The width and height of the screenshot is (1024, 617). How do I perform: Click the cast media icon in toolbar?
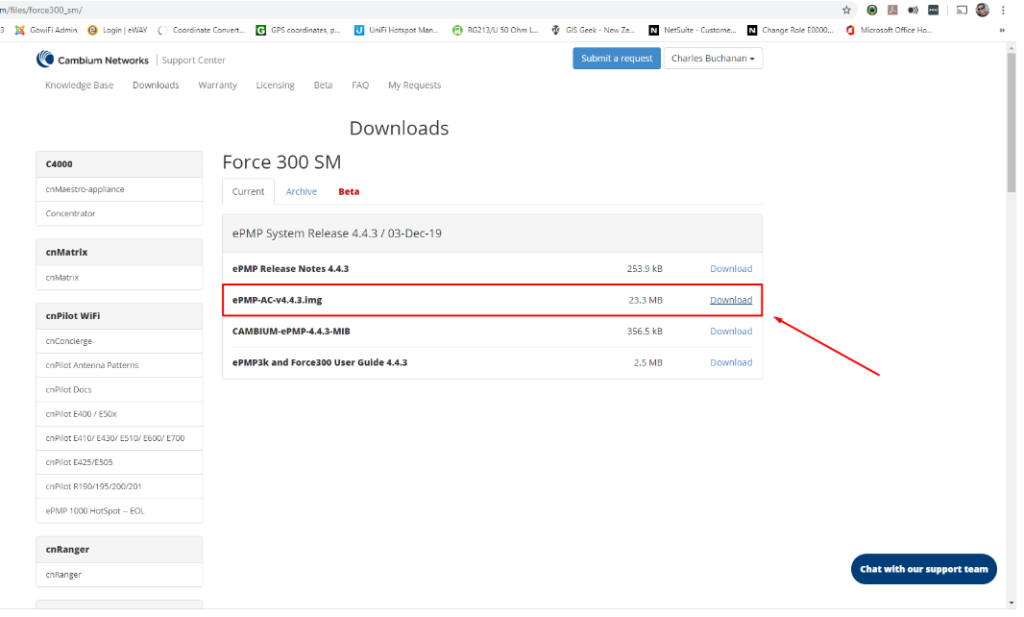961,10
